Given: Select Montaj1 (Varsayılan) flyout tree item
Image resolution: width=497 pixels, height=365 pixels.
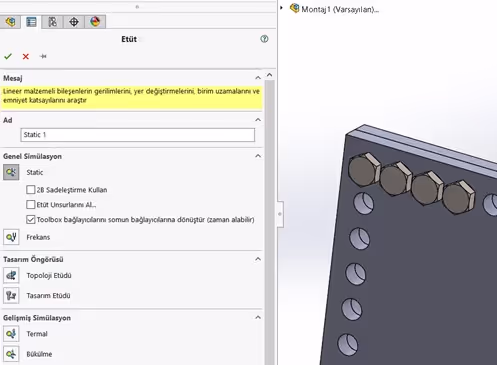Looking at the screenshot, I should pyautogui.click(x=340, y=9).
